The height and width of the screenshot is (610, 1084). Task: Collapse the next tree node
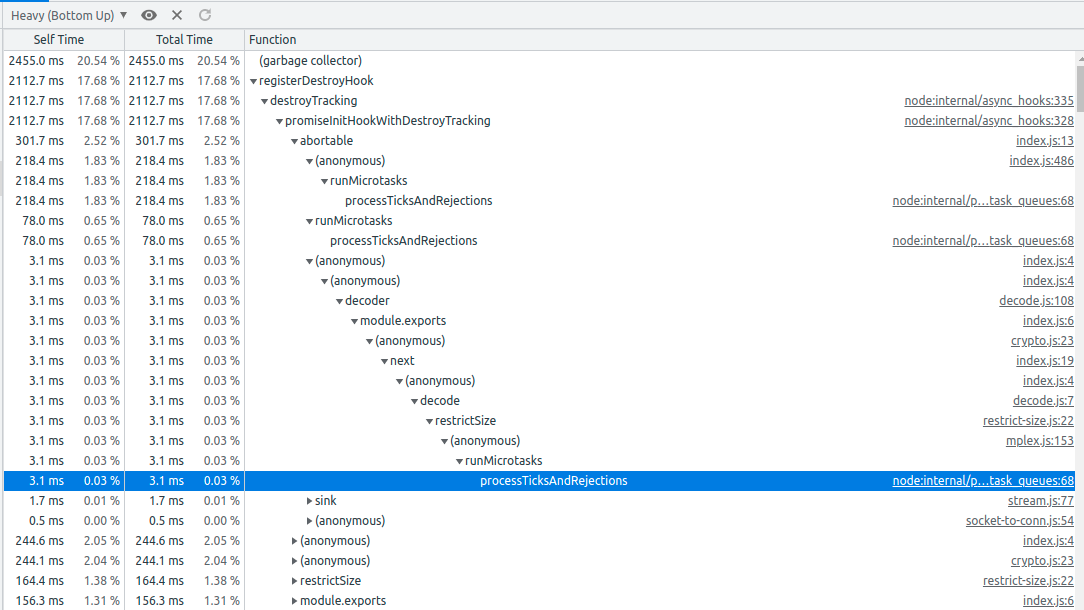pos(384,362)
